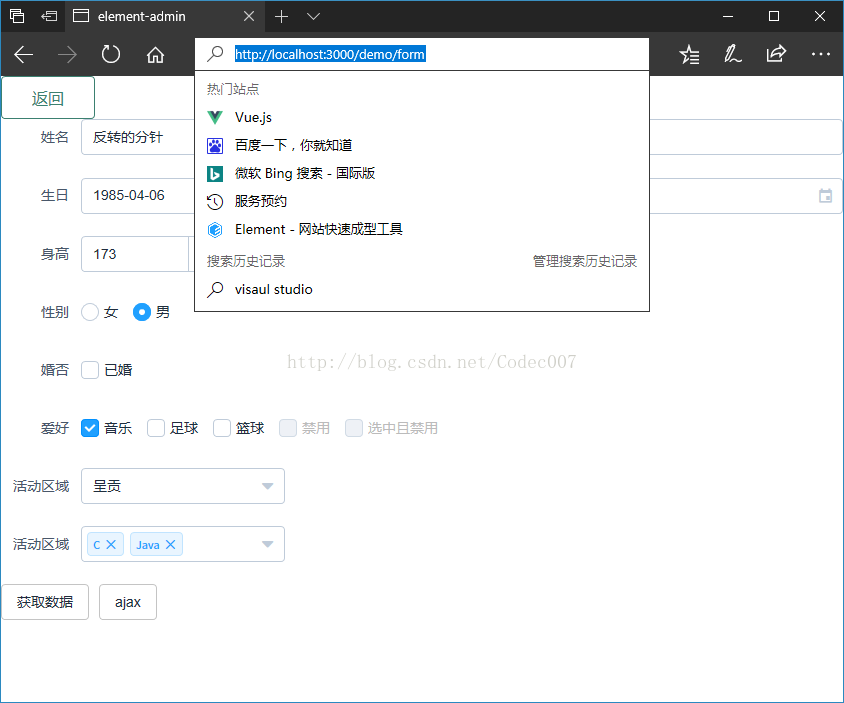Add web notes with the pen icon
Viewport: 844px width, 703px height.
point(733,54)
